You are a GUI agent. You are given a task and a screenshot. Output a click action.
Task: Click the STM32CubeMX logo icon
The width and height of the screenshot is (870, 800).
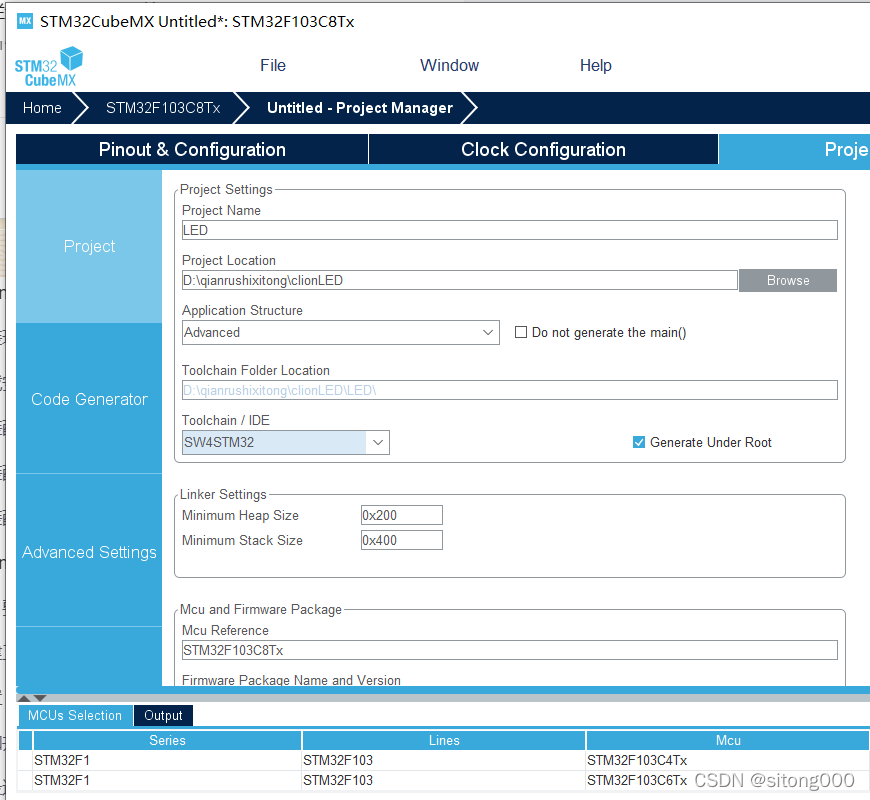tap(49, 67)
